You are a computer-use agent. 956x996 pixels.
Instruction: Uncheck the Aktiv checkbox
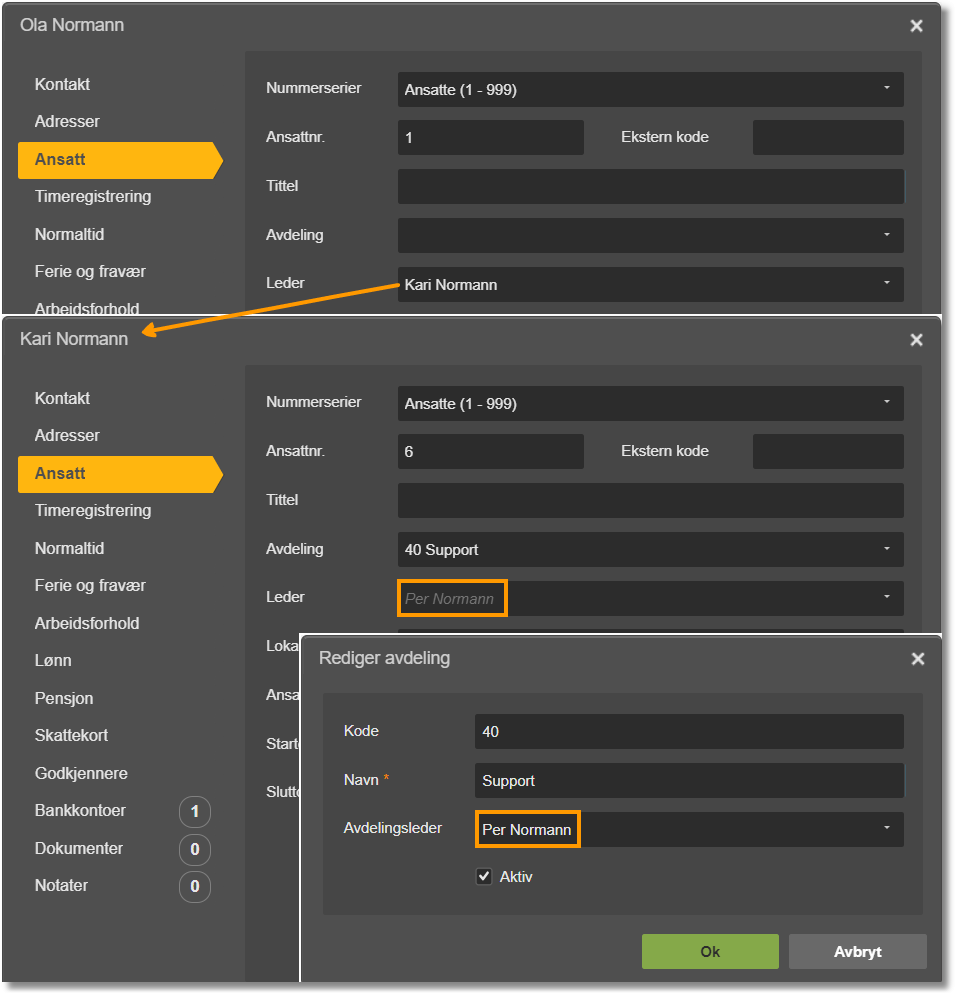pyautogui.click(x=484, y=877)
